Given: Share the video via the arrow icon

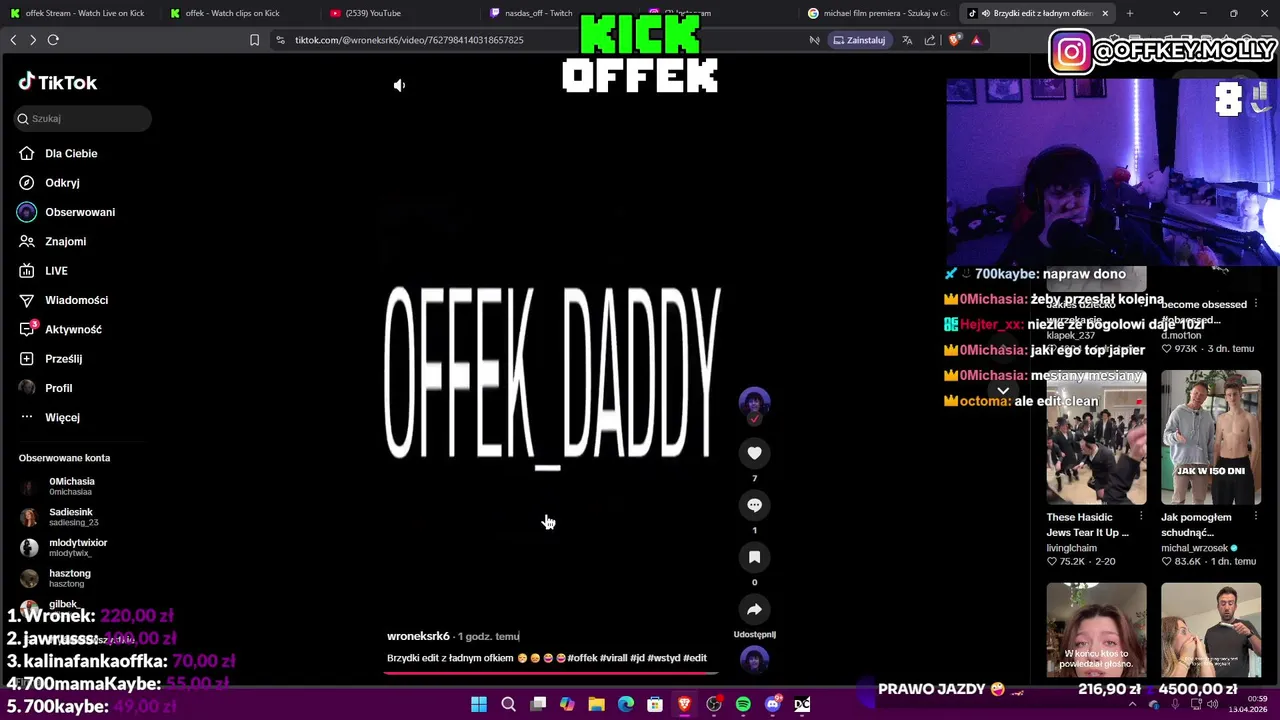Looking at the screenshot, I should (x=754, y=609).
